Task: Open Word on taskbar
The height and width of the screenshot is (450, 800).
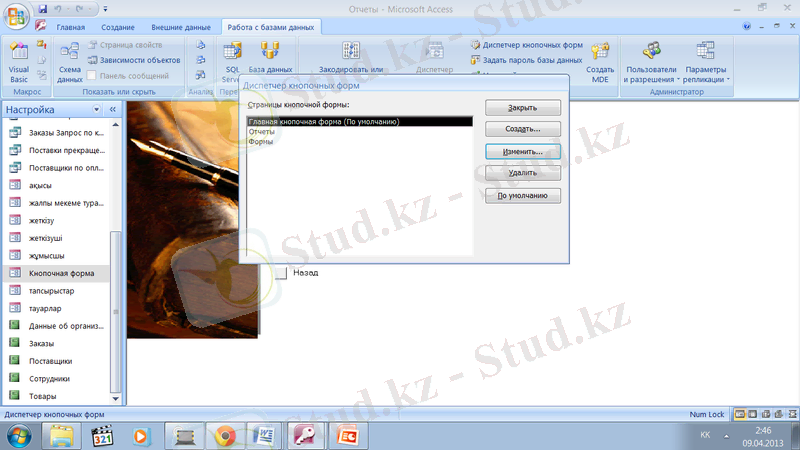Action: pyautogui.click(x=264, y=436)
